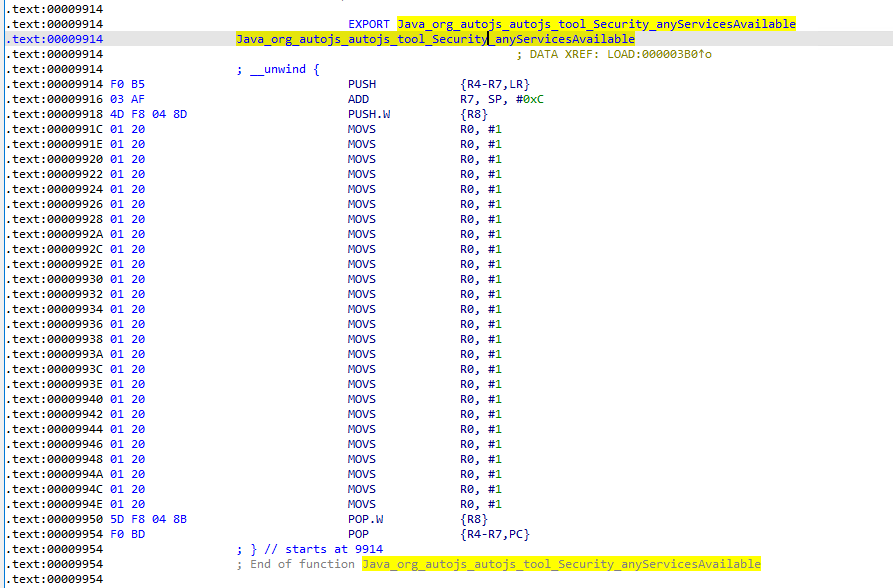Click the function name in End of function comment
This screenshot has width=893, height=588.
560,564
